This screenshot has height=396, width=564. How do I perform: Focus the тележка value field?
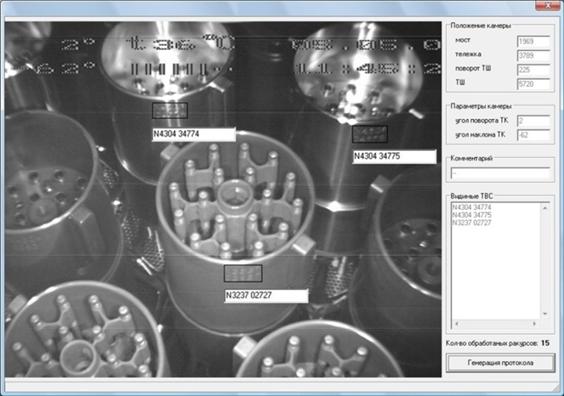(x=533, y=56)
